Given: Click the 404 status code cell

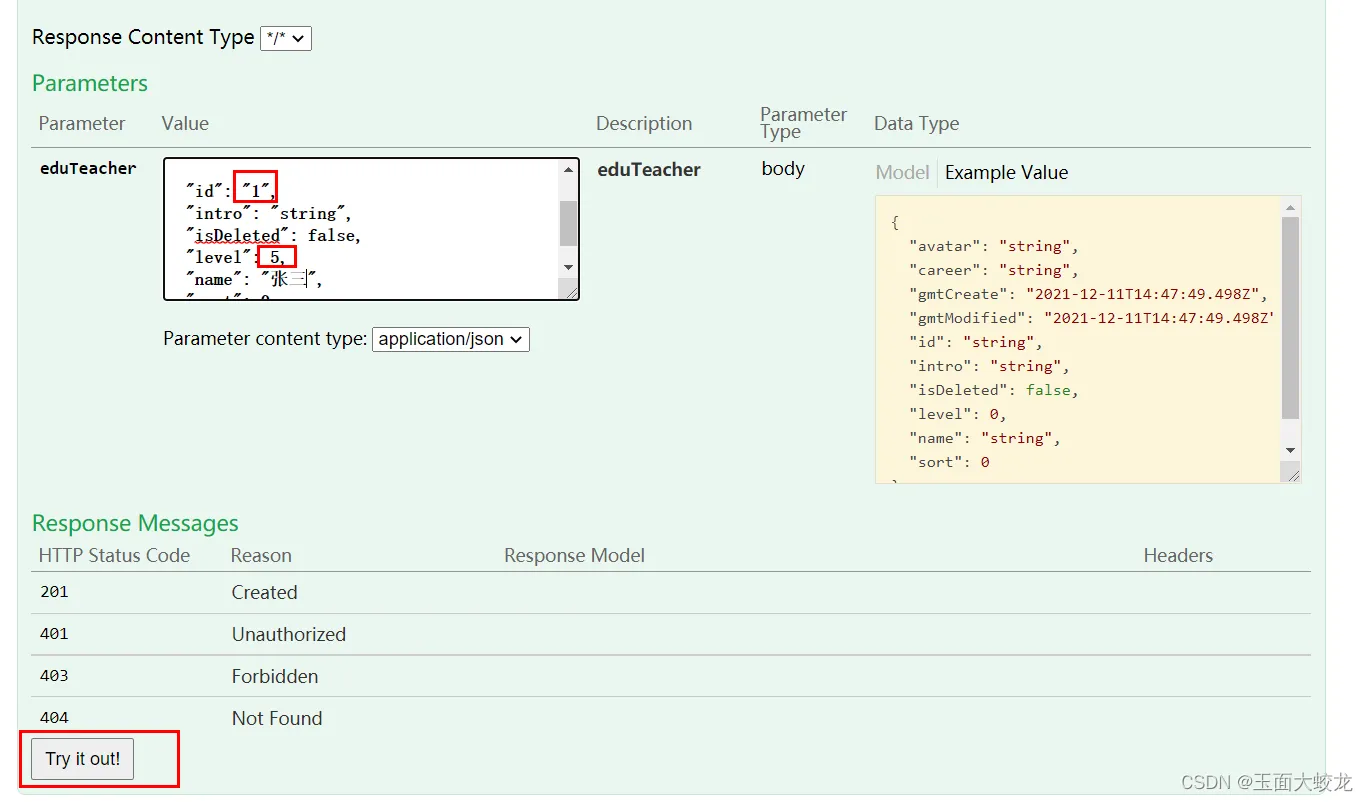Looking at the screenshot, I should click(x=54, y=718).
